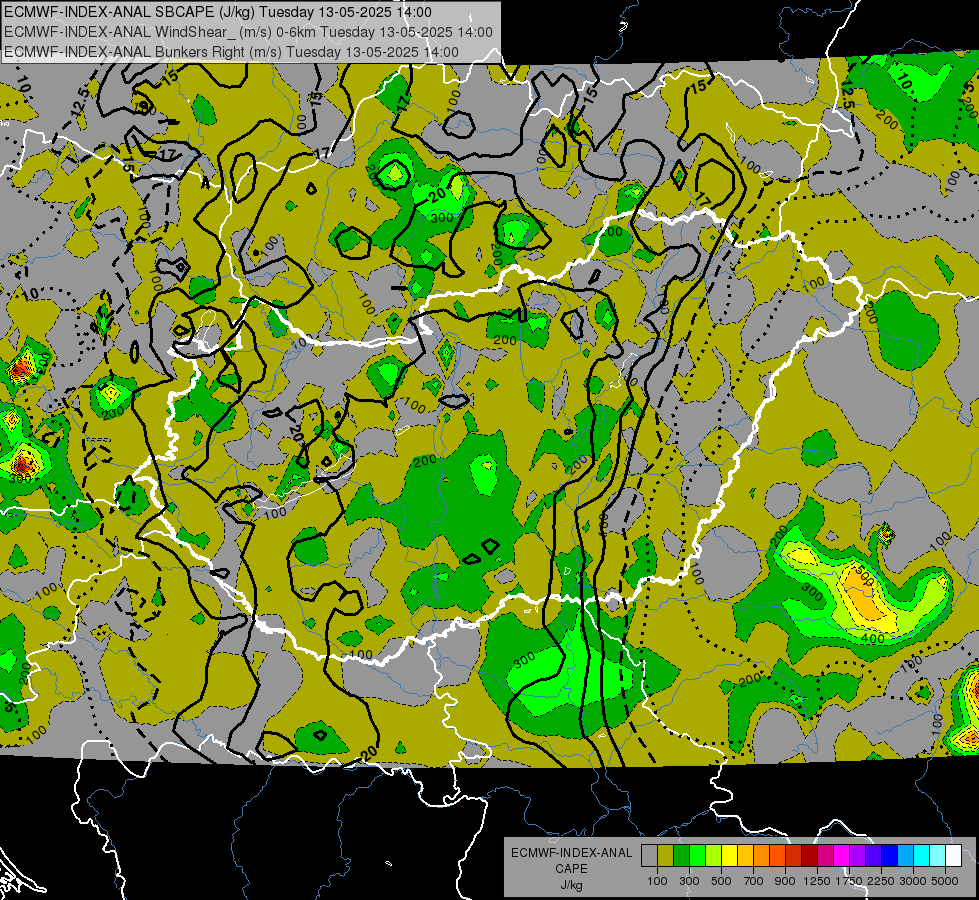The image size is (979, 900).
Task: Click the 500 tick label in legend
Action: coord(721,881)
